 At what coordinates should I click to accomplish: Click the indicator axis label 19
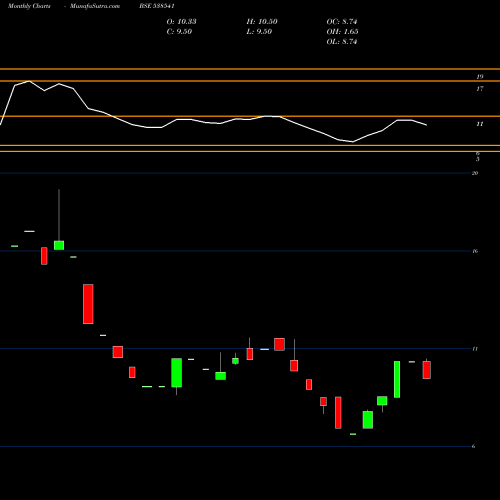click(x=479, y=77)
